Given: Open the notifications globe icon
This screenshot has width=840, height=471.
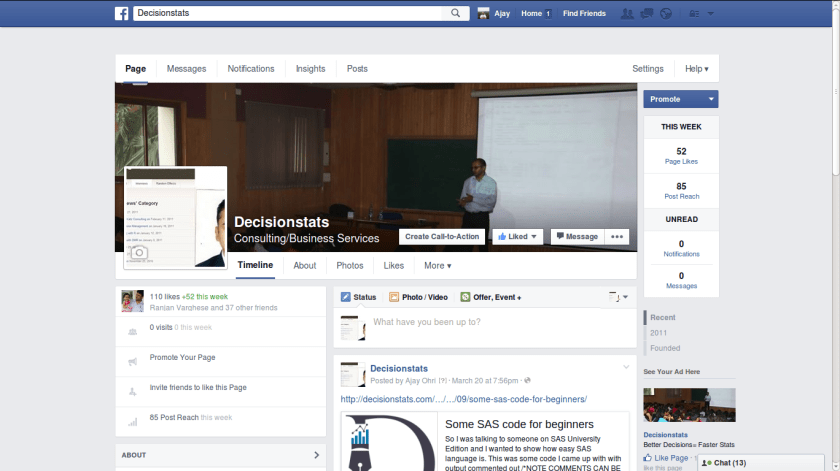Looking at the screenshot, I should point(666,13).
